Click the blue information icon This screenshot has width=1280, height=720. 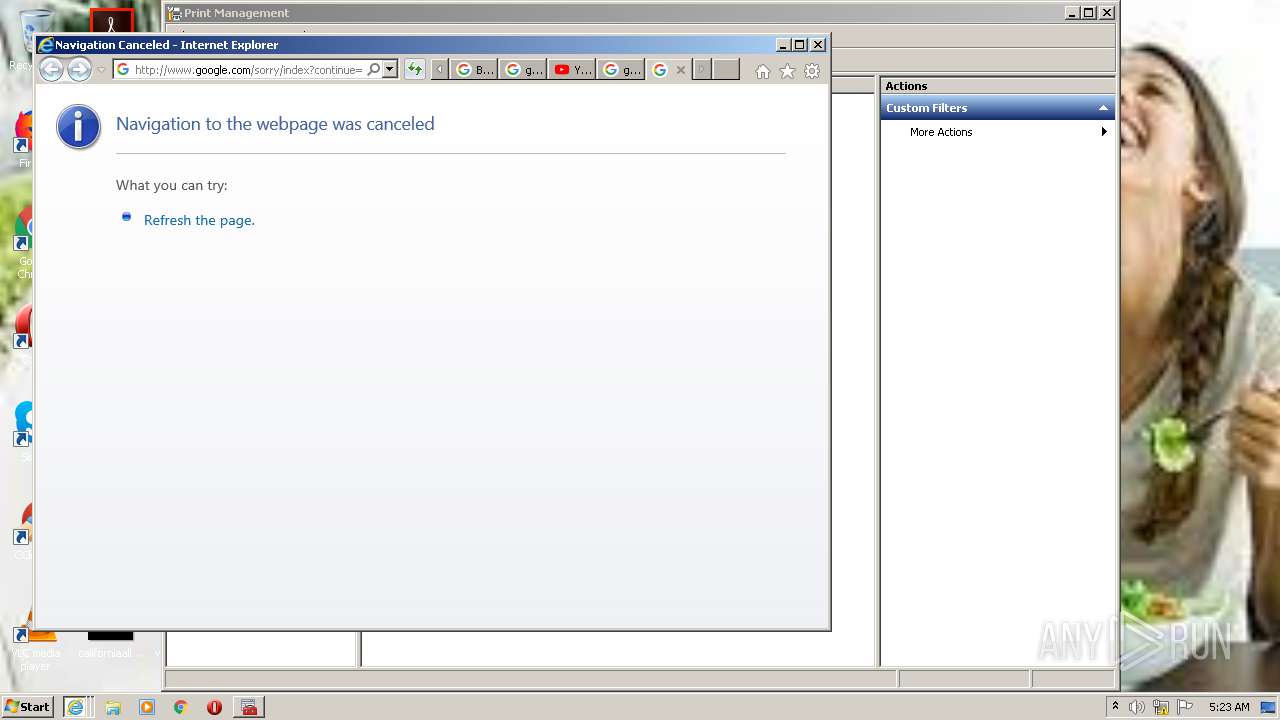tap(79, 127)
